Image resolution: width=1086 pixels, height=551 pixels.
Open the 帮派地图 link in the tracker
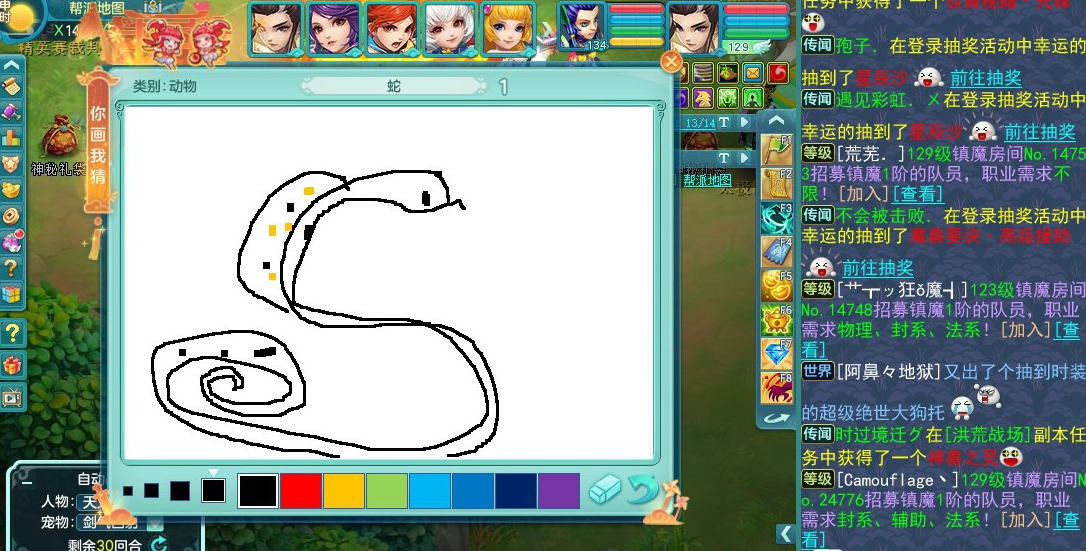click(x=707, y=180)
